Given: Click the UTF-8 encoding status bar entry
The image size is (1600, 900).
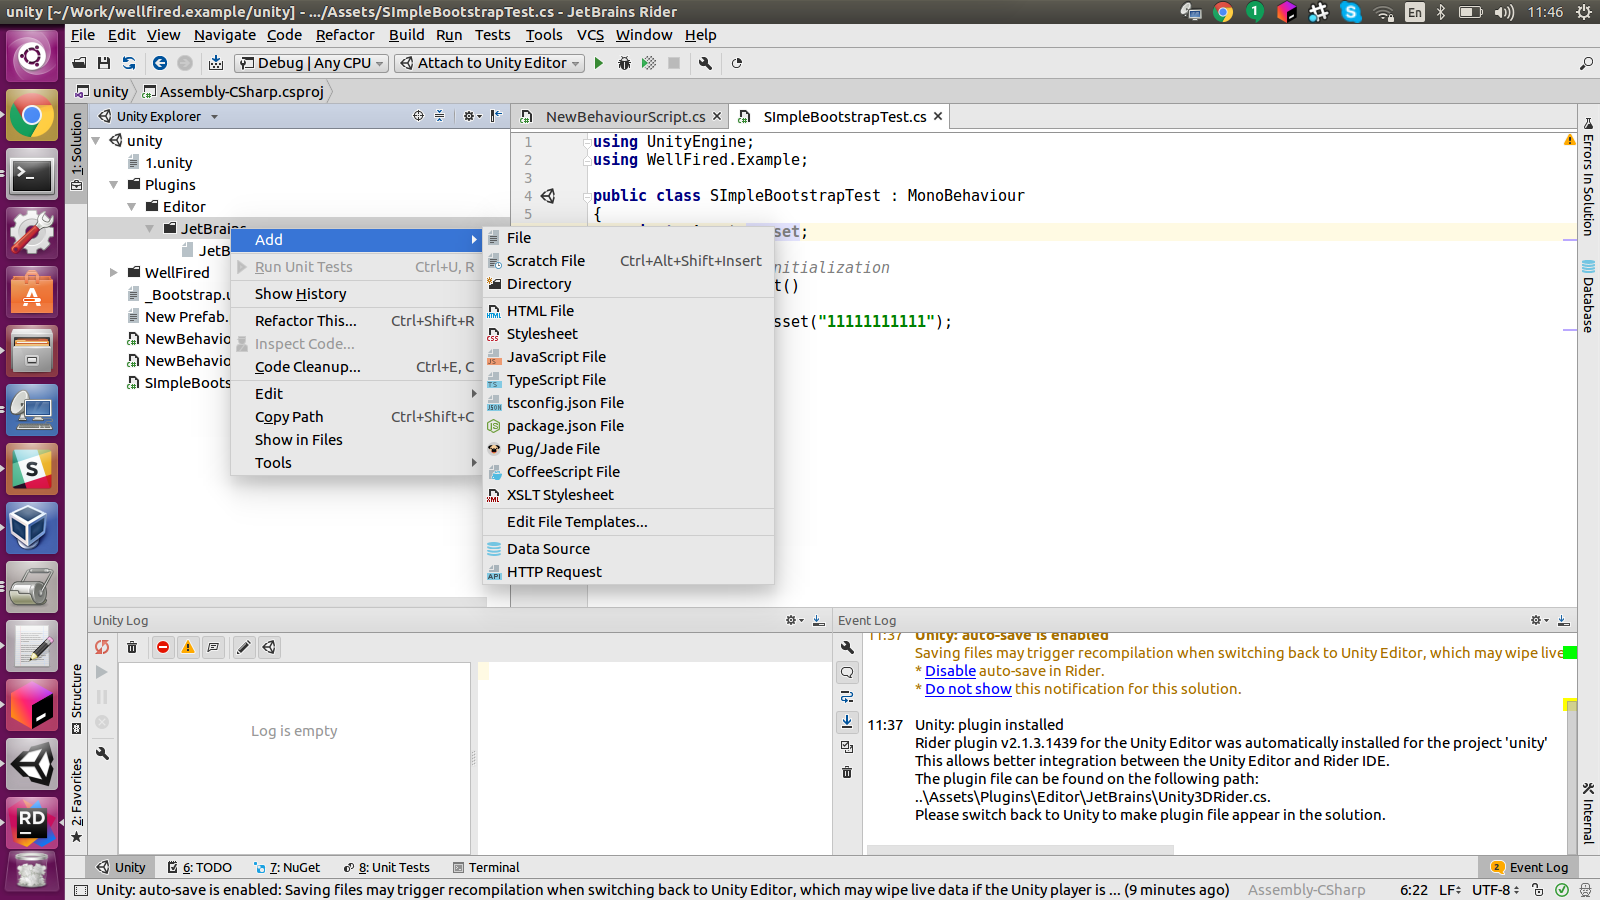Looking at the screenshot, I should (x=1495, y=890).
